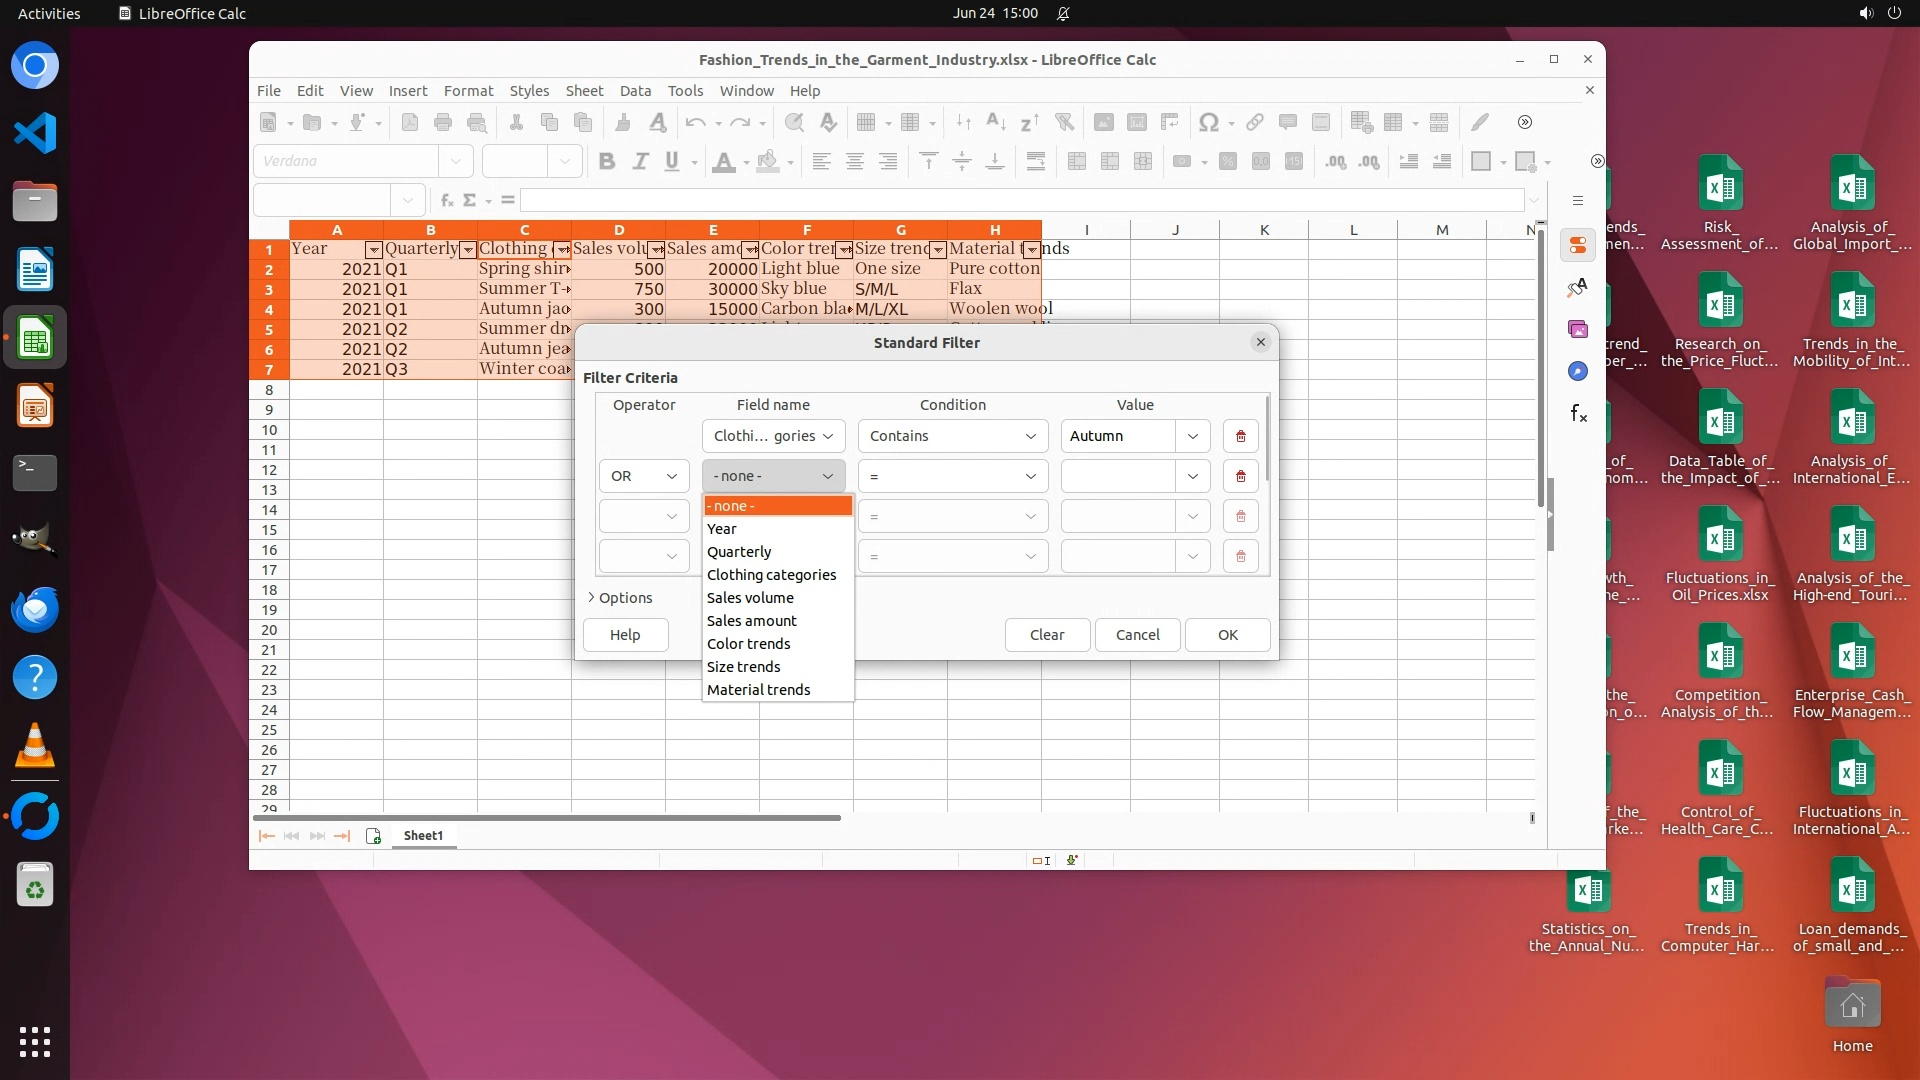The height and width of the screenshot is (1080, 1920).
Task: Open Thunderbird mail from the dock
Action: [35, 610]
